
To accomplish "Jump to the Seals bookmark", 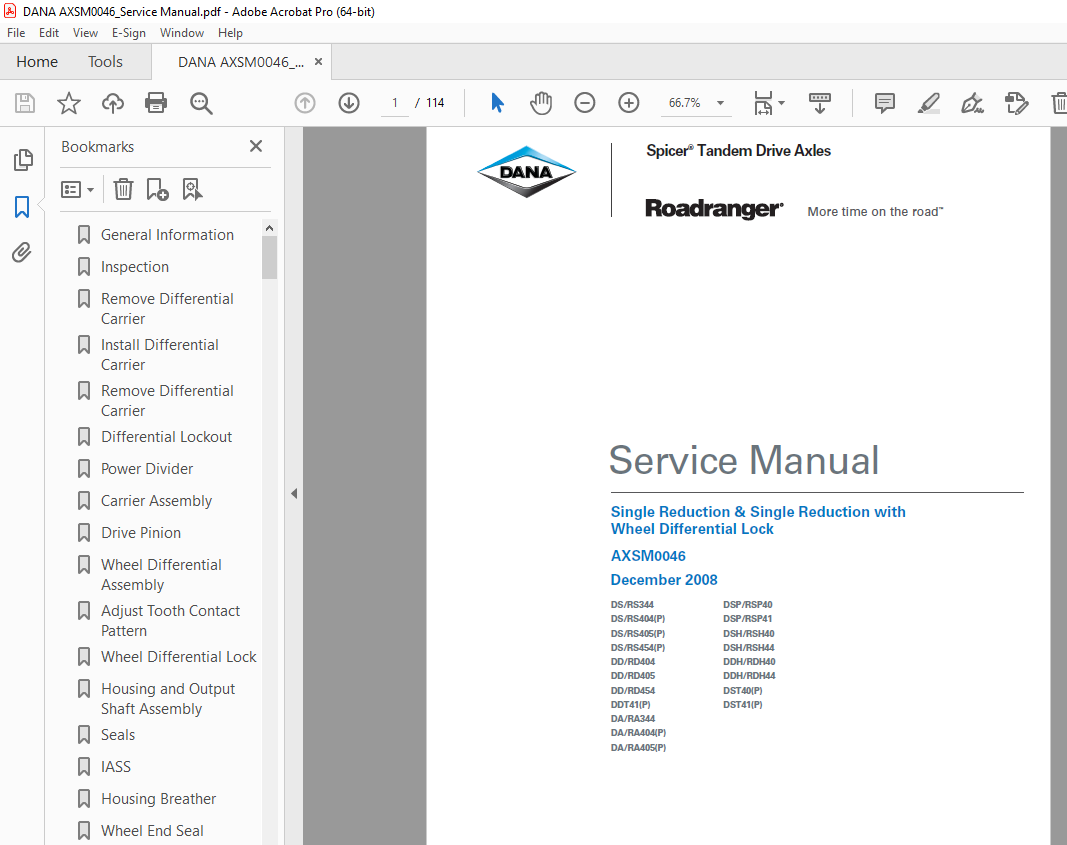I will point(118,735).
